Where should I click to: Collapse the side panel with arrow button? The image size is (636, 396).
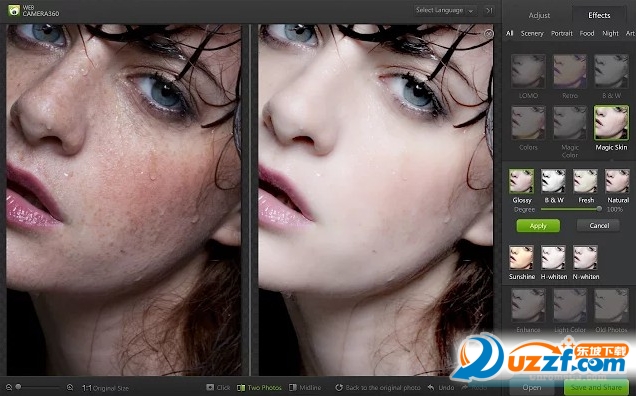point(489,11)
